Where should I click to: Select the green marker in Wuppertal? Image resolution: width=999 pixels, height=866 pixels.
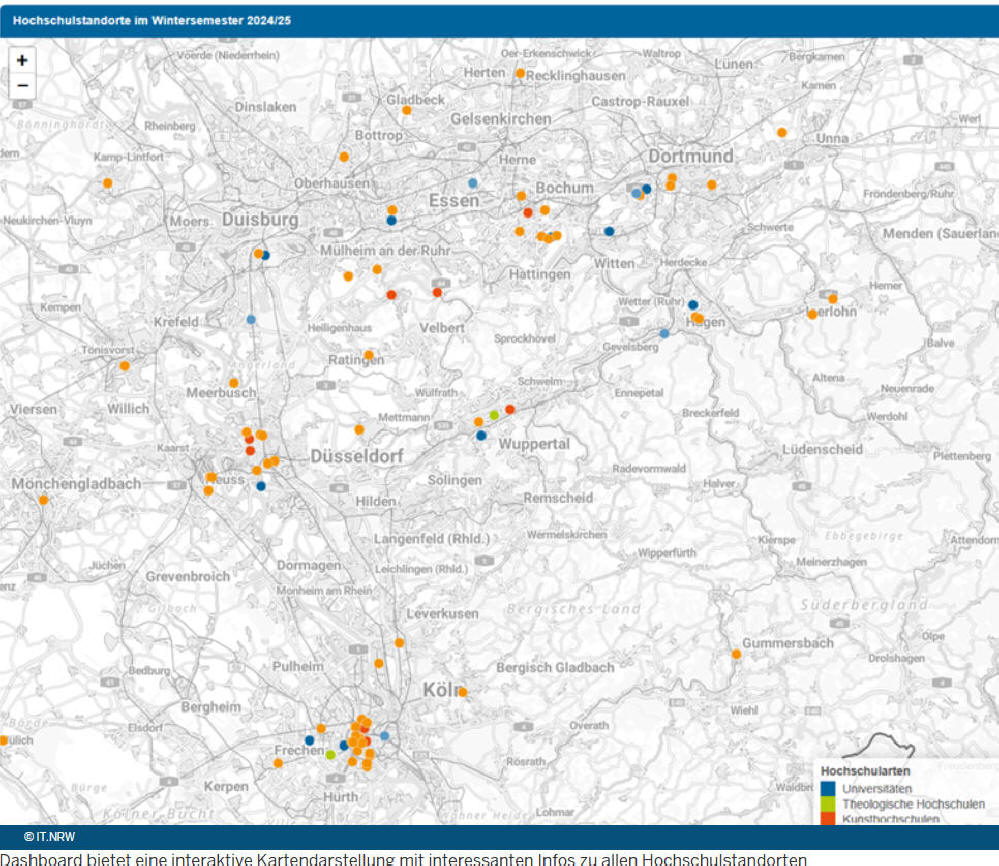point(494,415)
